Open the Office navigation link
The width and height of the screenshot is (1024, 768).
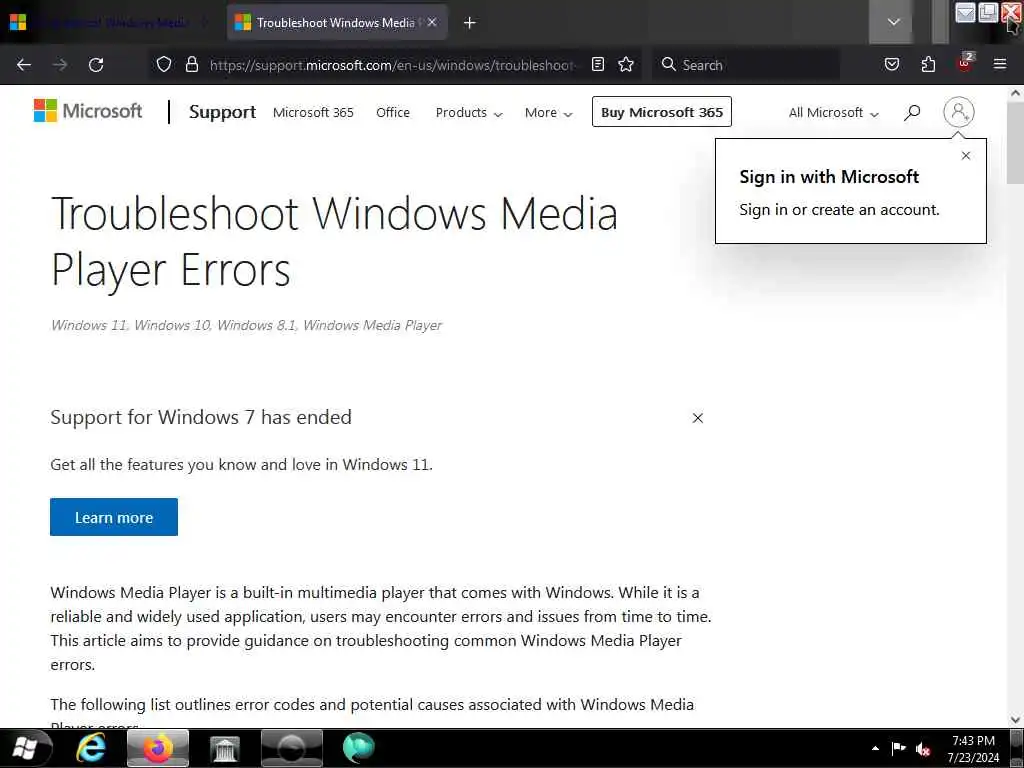coord(392,112)
